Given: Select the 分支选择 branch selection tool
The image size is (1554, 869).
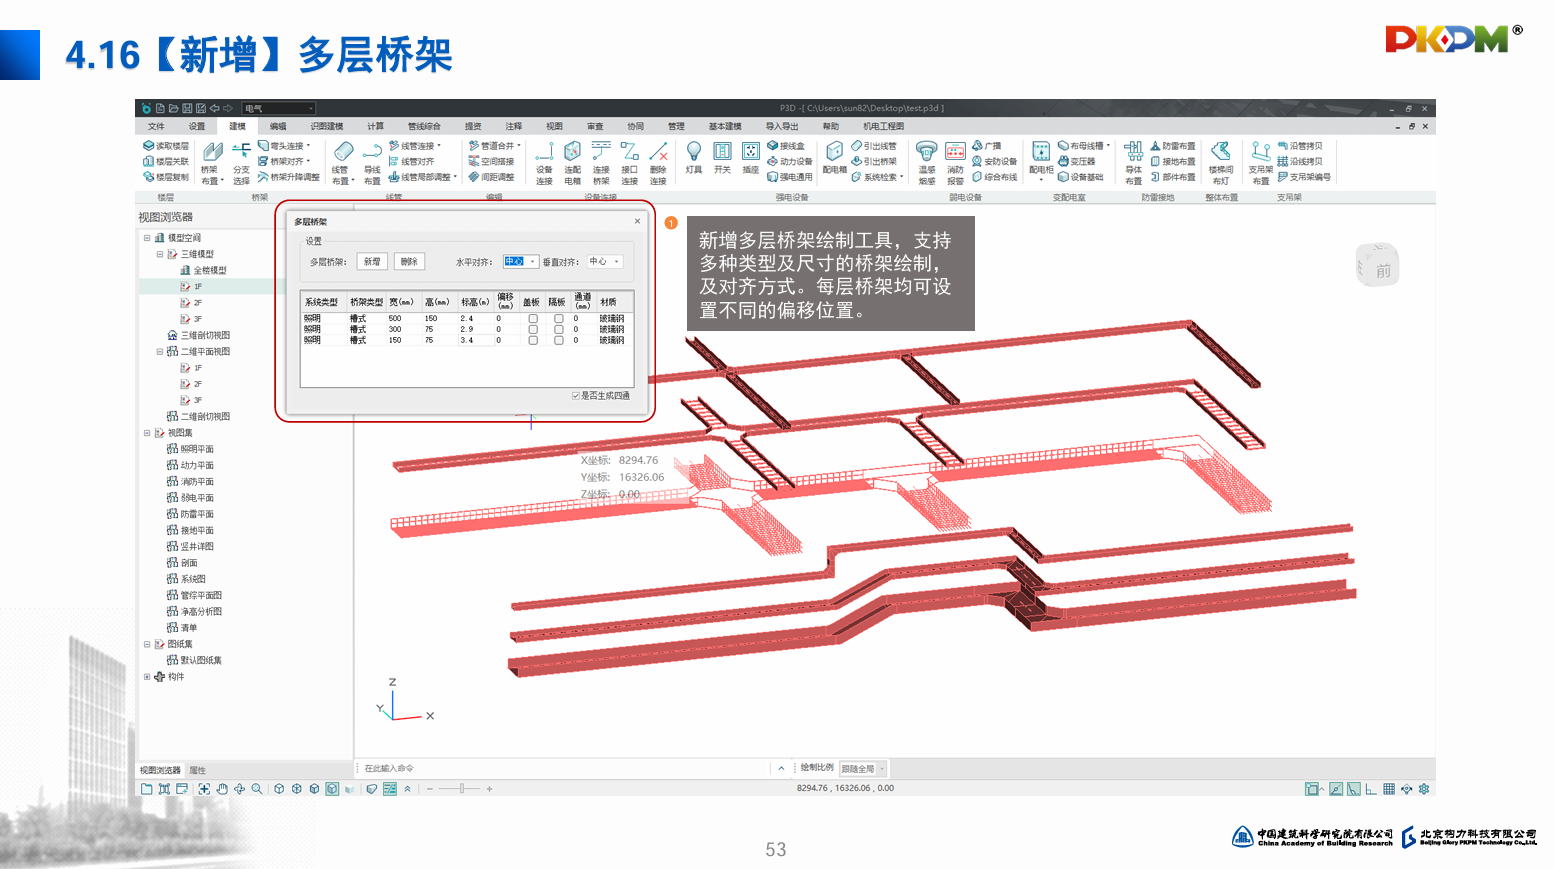Looking at the screenshot, I should (x=241, y=162).
